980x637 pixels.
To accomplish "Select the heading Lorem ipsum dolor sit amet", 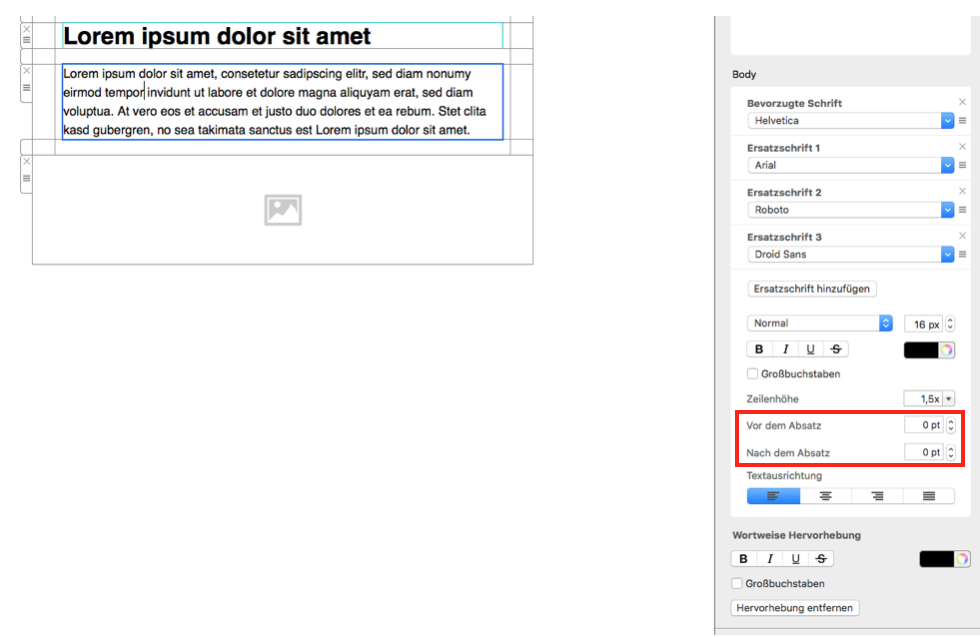I will [217, 36].
